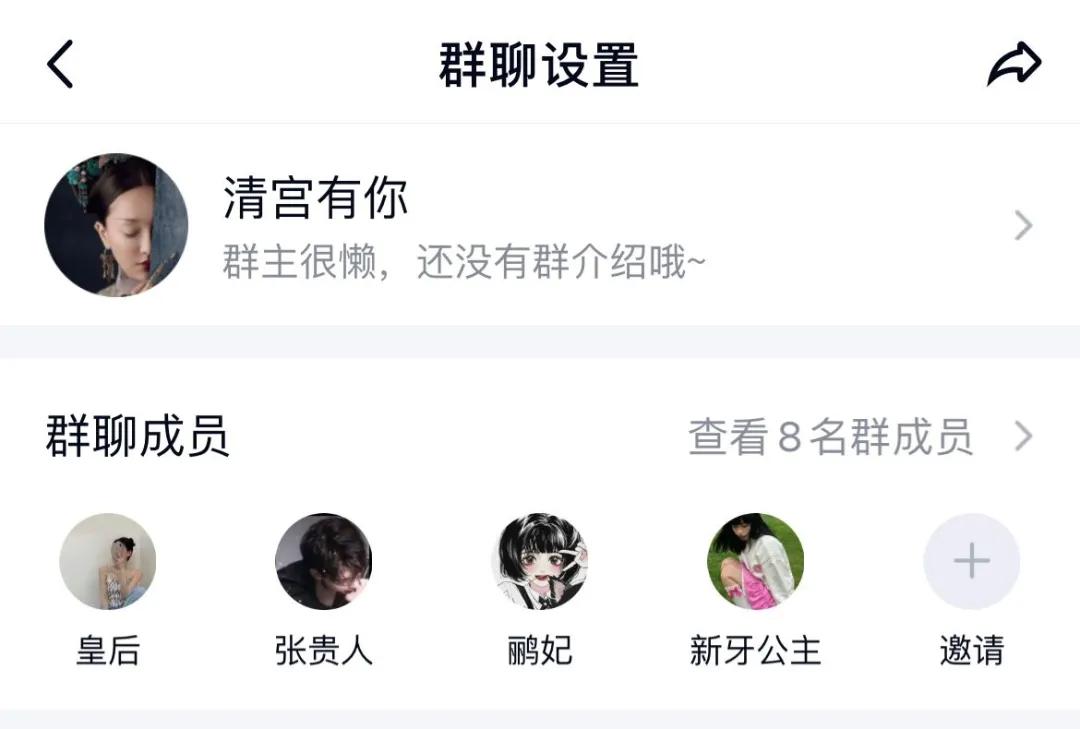Screen dimensions: 1080x729
Task: Tap 新牙公主's profile avatar
Action: coord(756,562)
